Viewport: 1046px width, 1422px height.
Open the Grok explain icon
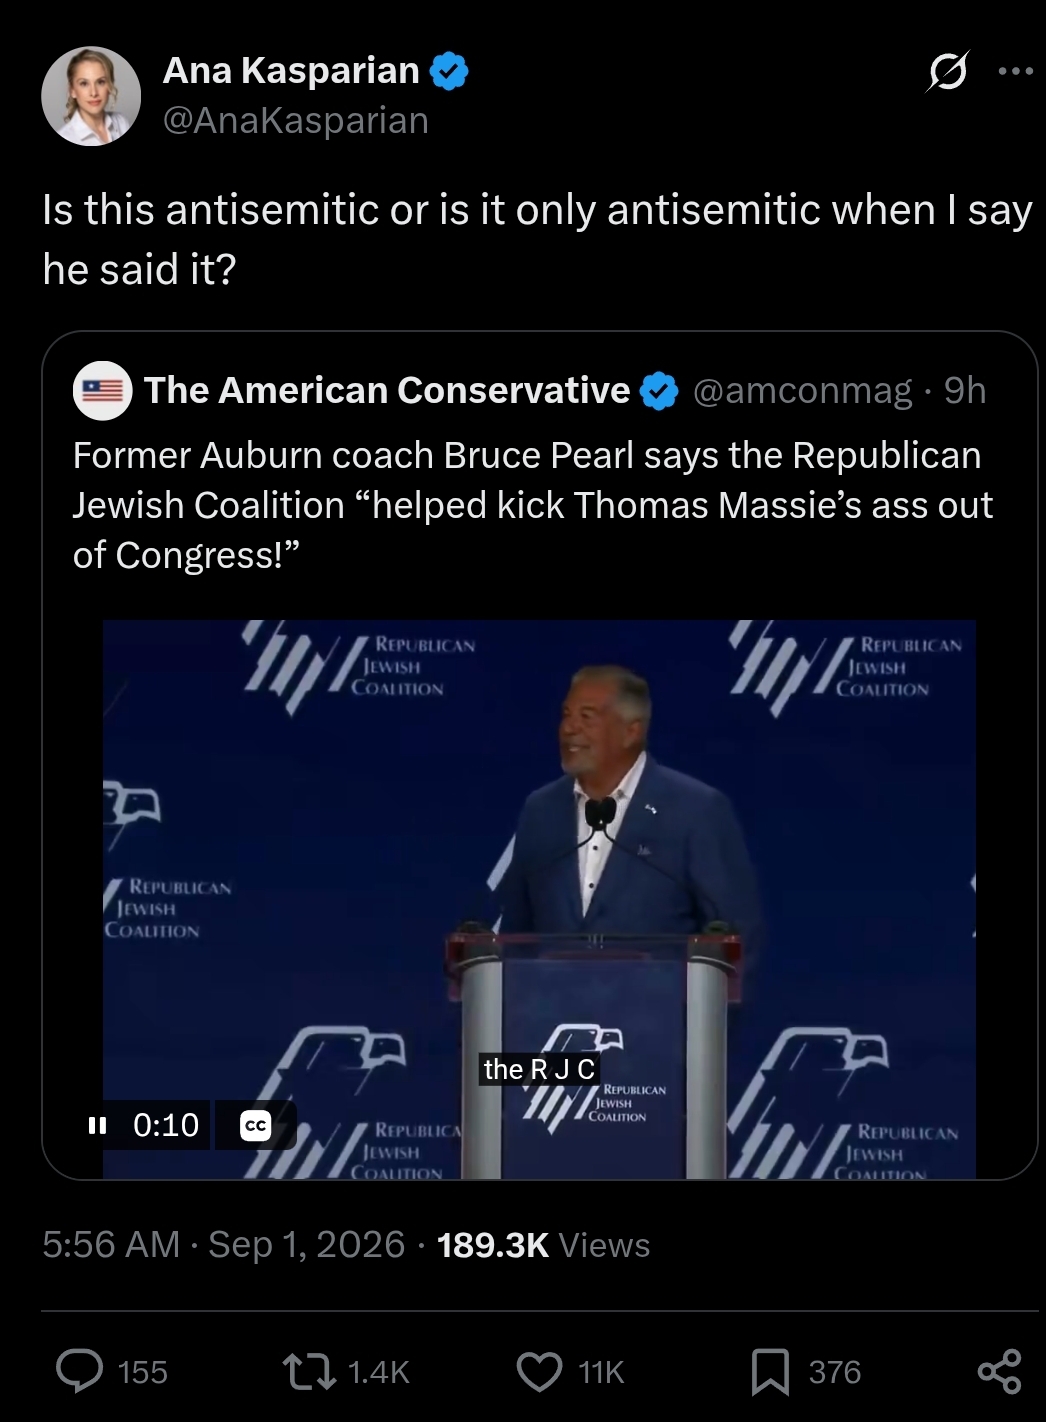click(x=947, y=72)
